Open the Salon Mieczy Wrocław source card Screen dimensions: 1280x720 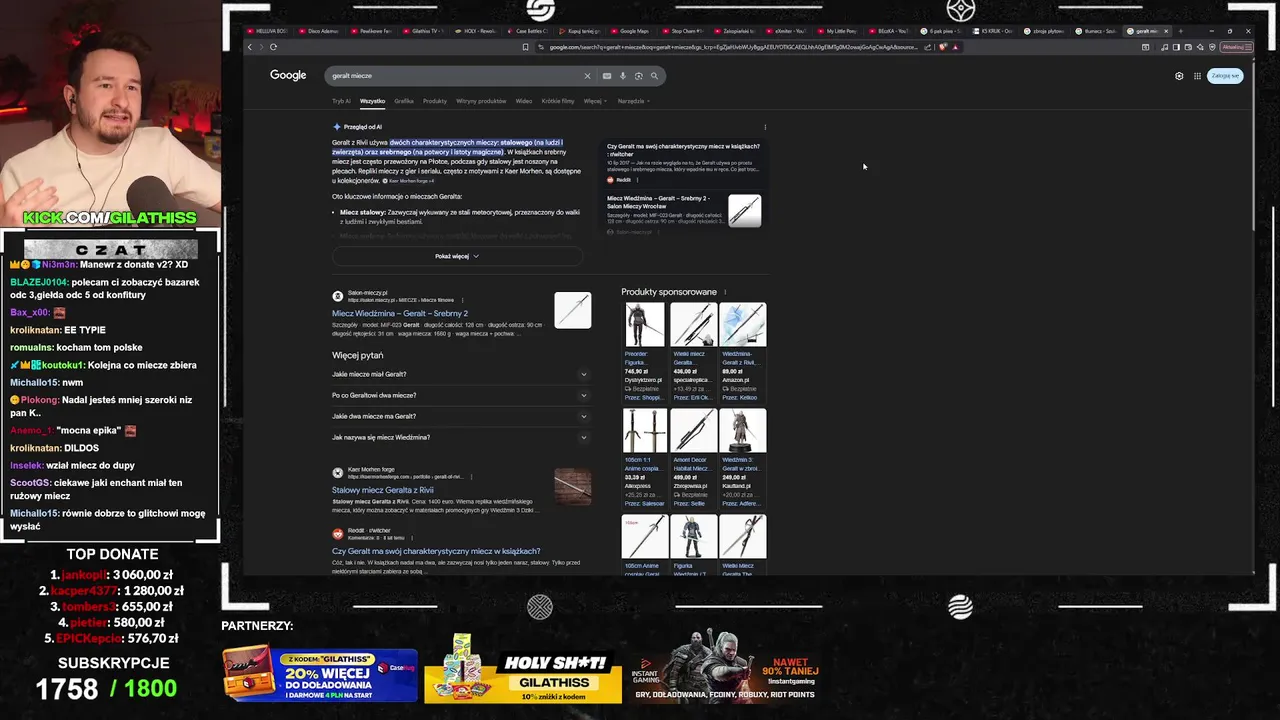click(684, 213)
